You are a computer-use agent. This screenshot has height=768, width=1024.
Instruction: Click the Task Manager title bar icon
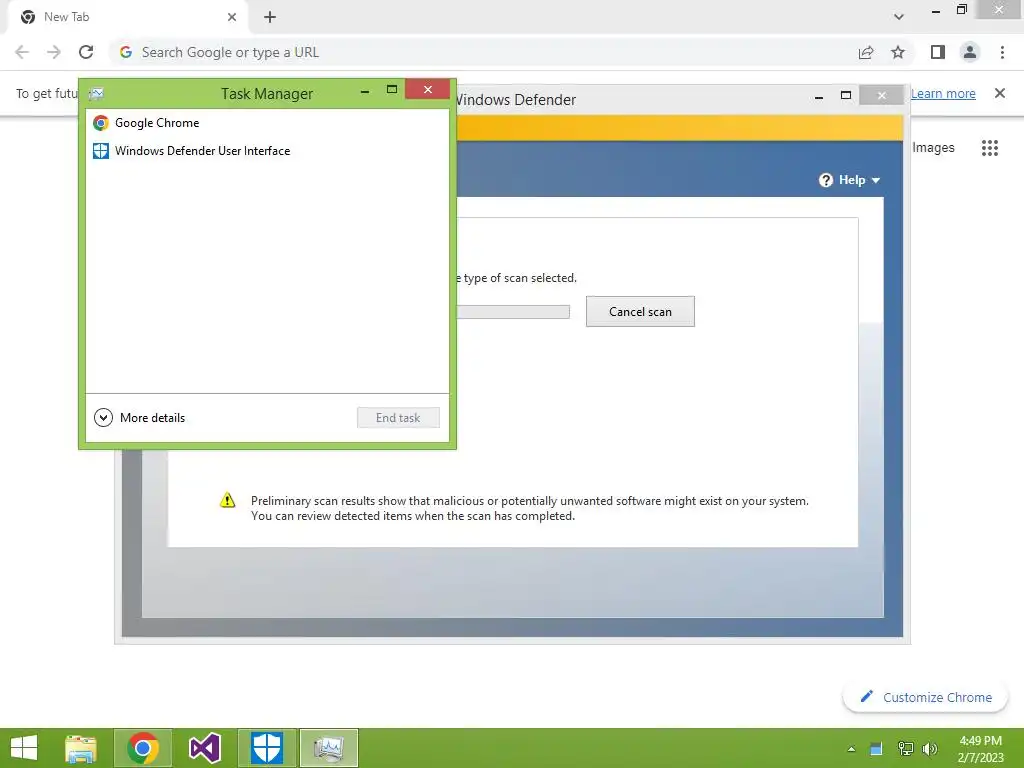coord(96,93)
